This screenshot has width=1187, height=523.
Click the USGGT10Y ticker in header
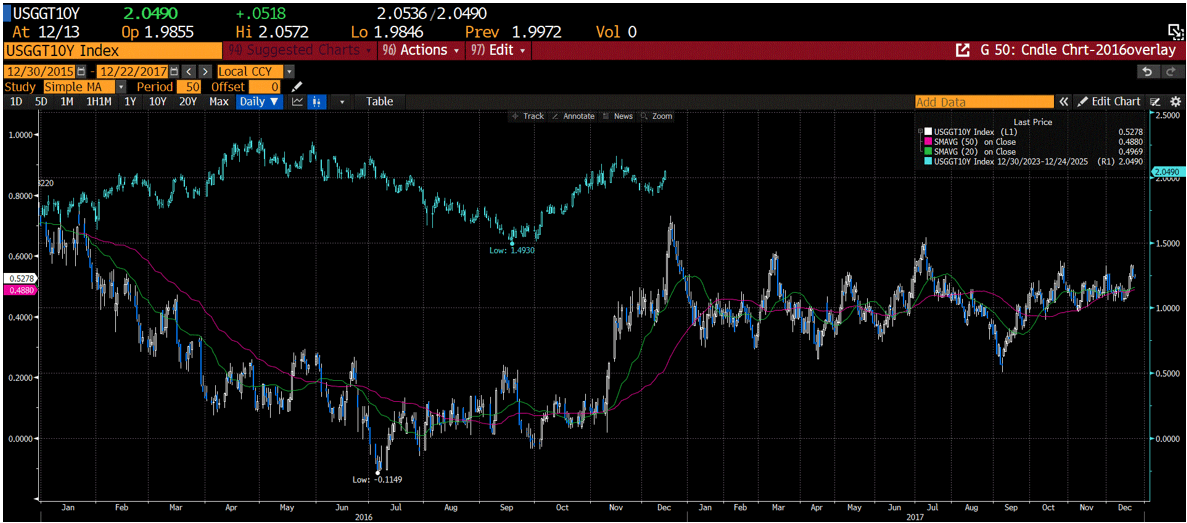tap(44, 14)
